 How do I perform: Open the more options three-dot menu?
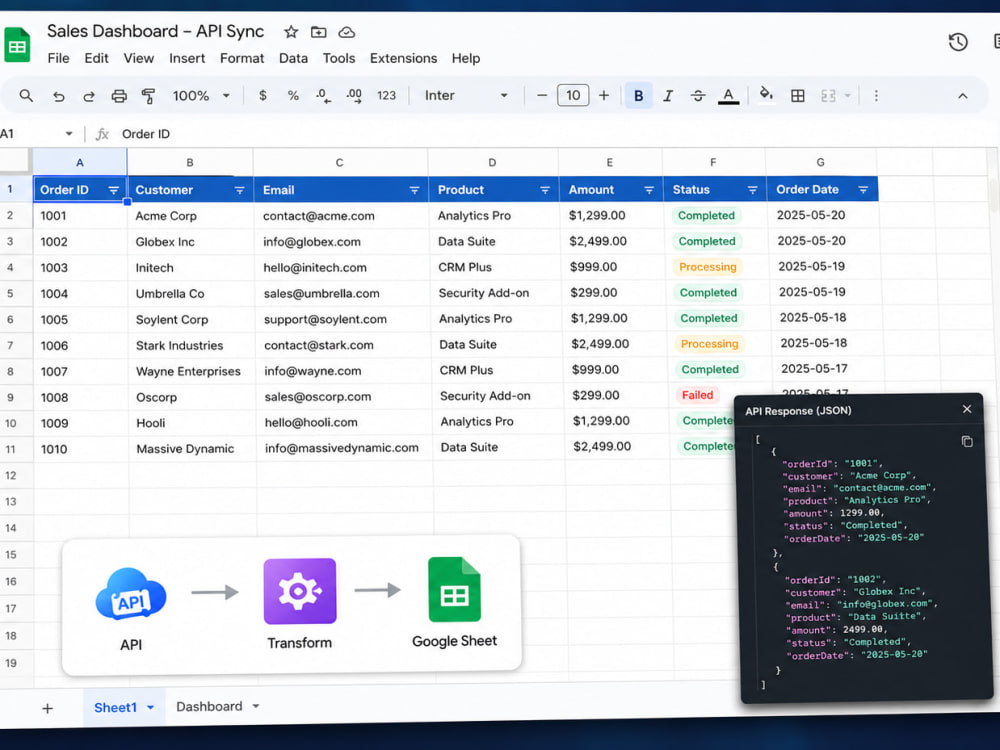click(x=876, y=96)
